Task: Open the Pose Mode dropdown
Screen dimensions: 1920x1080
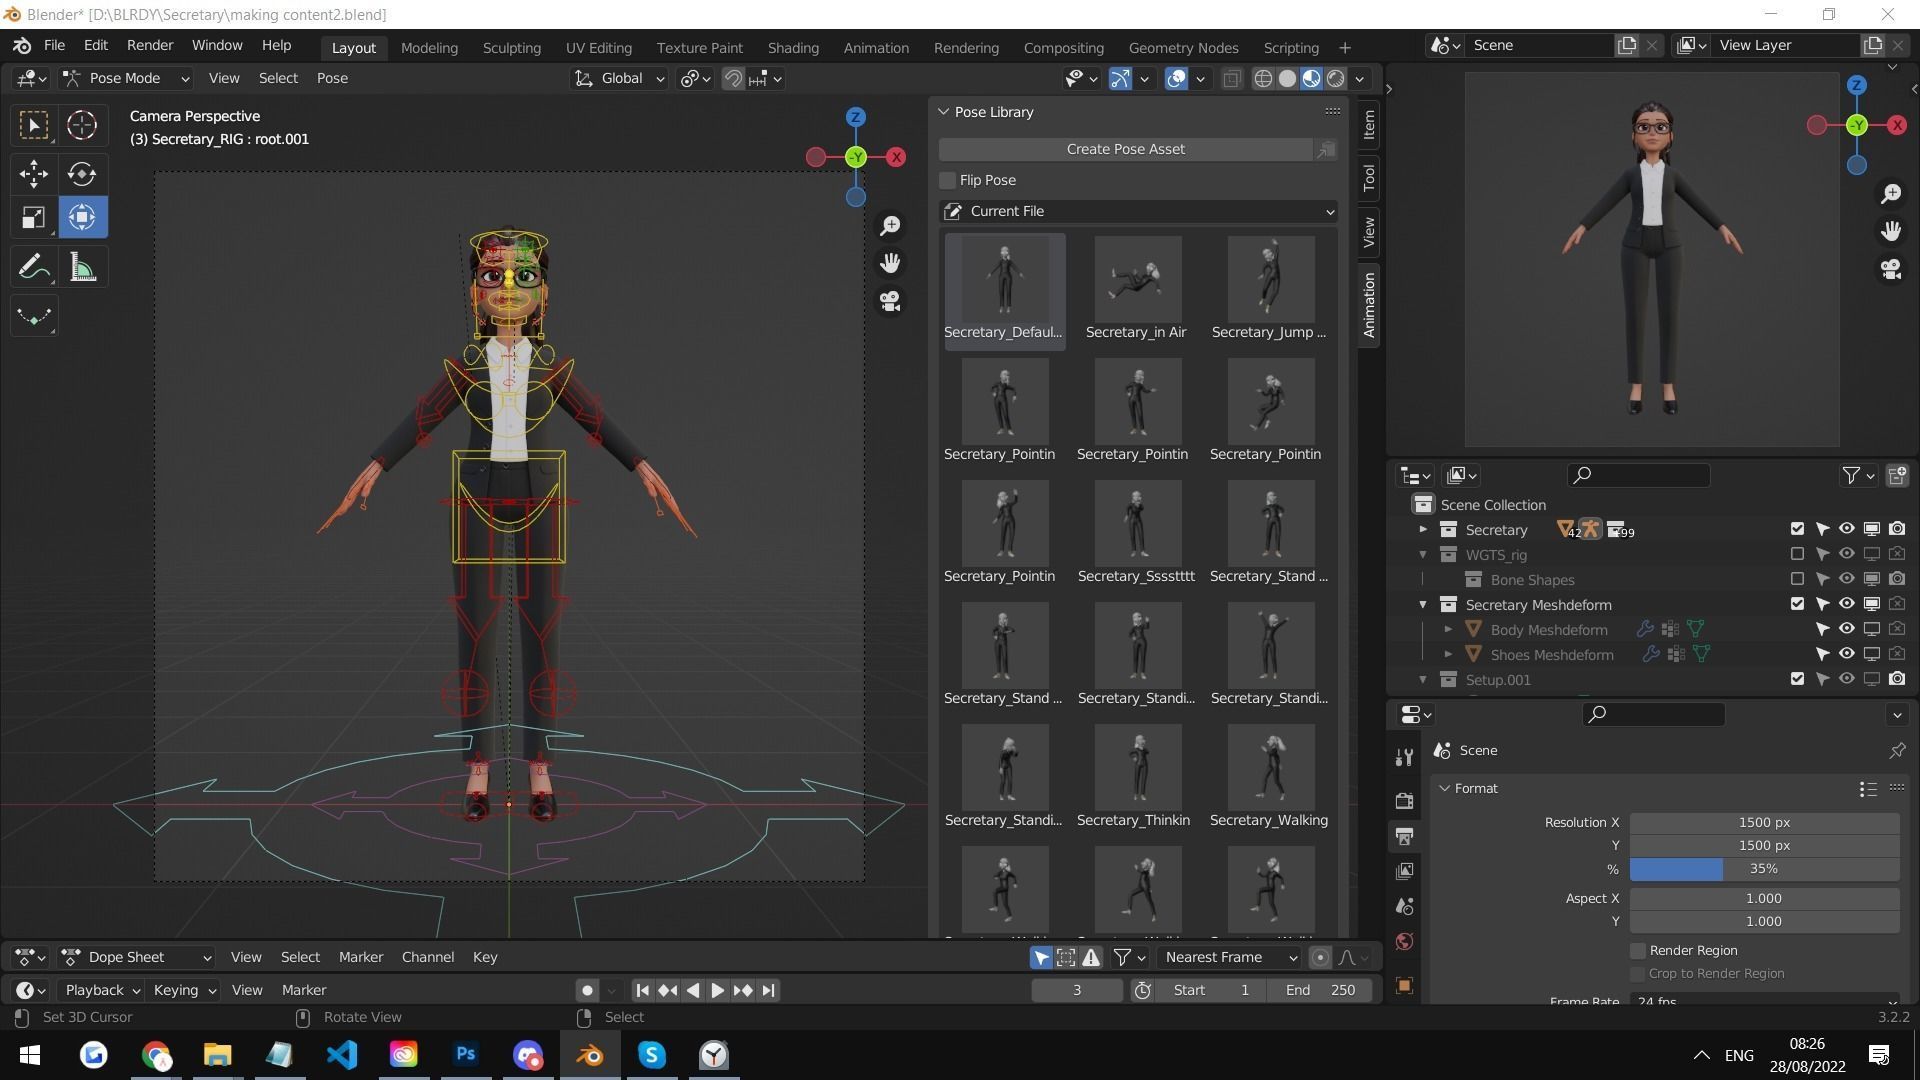Action: click(126, 78)
